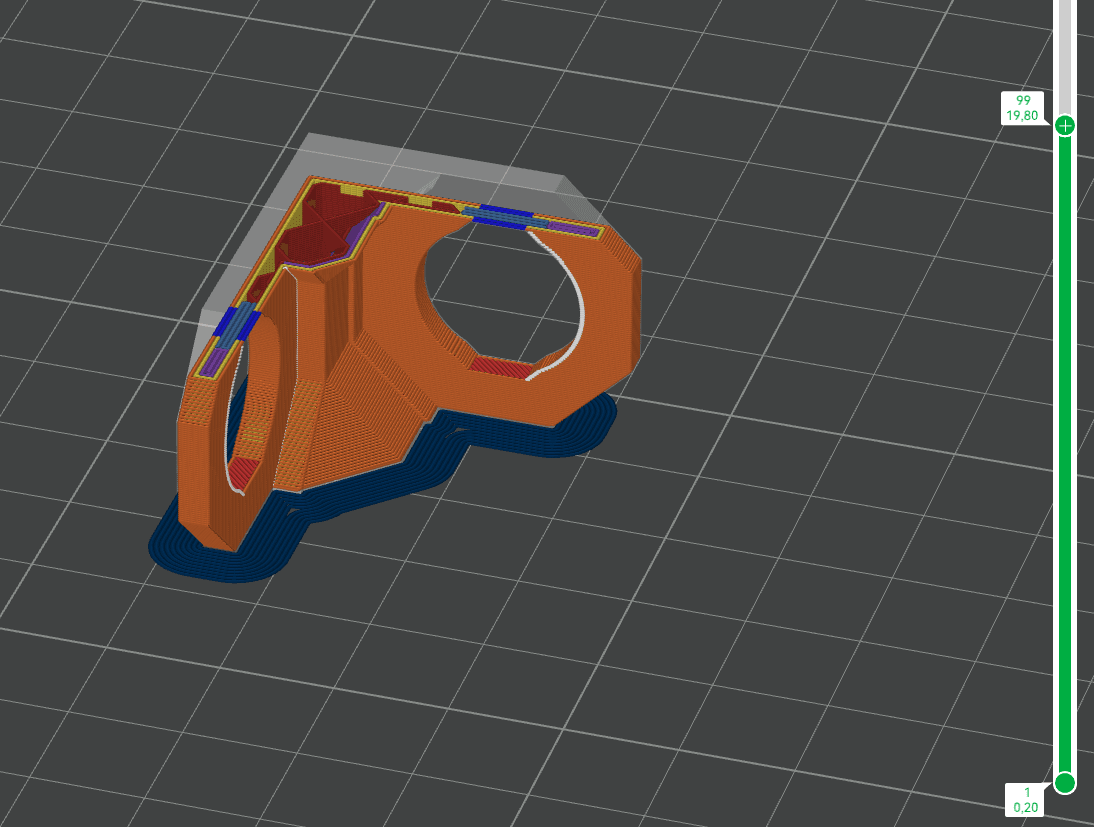Click the plus icon on upper slider handle
Screen dimensions: 1094x827
point(1065,126)
